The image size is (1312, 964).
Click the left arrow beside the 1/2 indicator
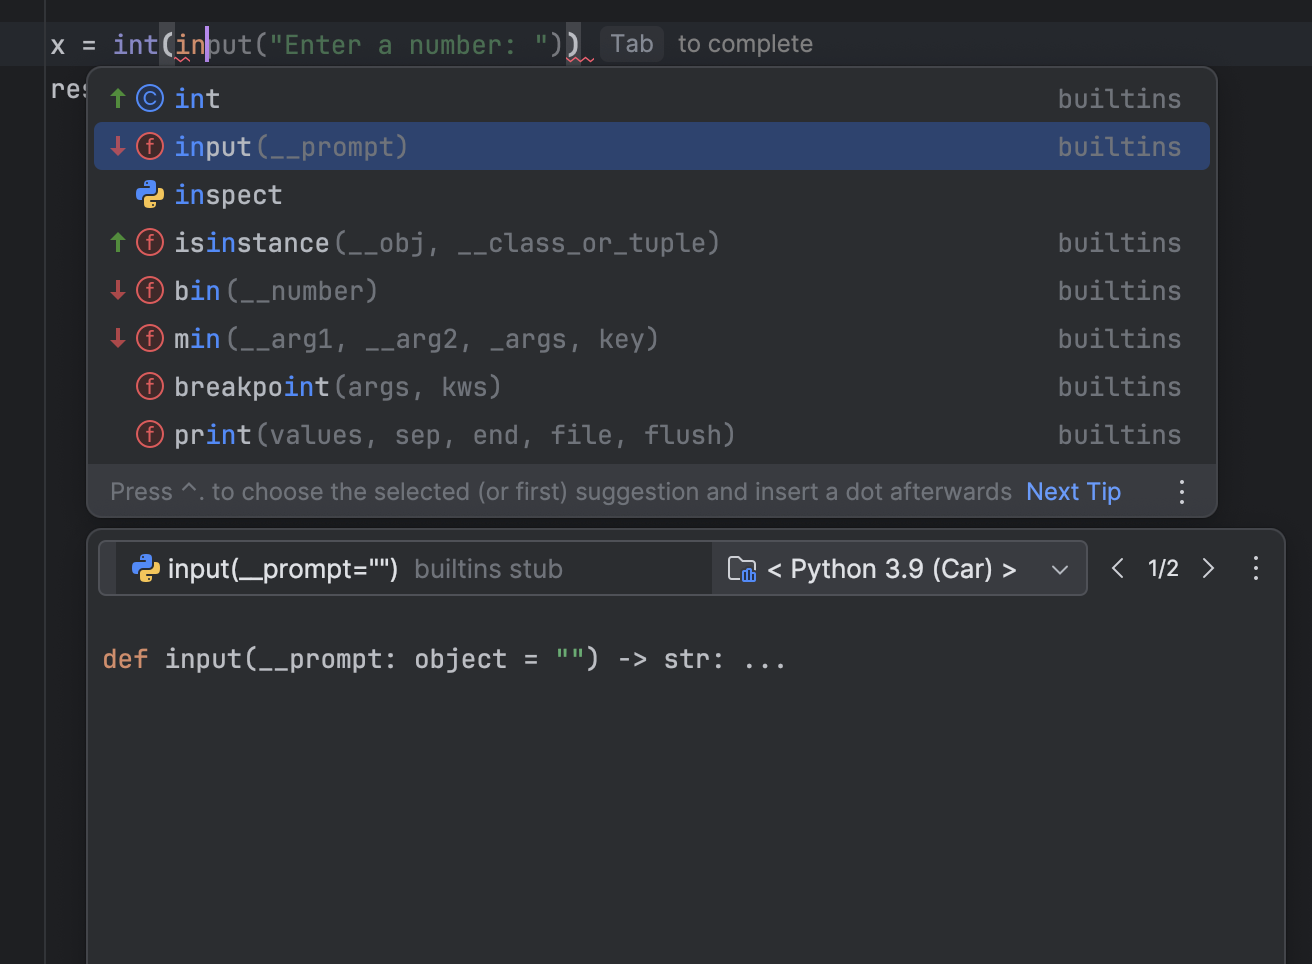pos(1118,568)
